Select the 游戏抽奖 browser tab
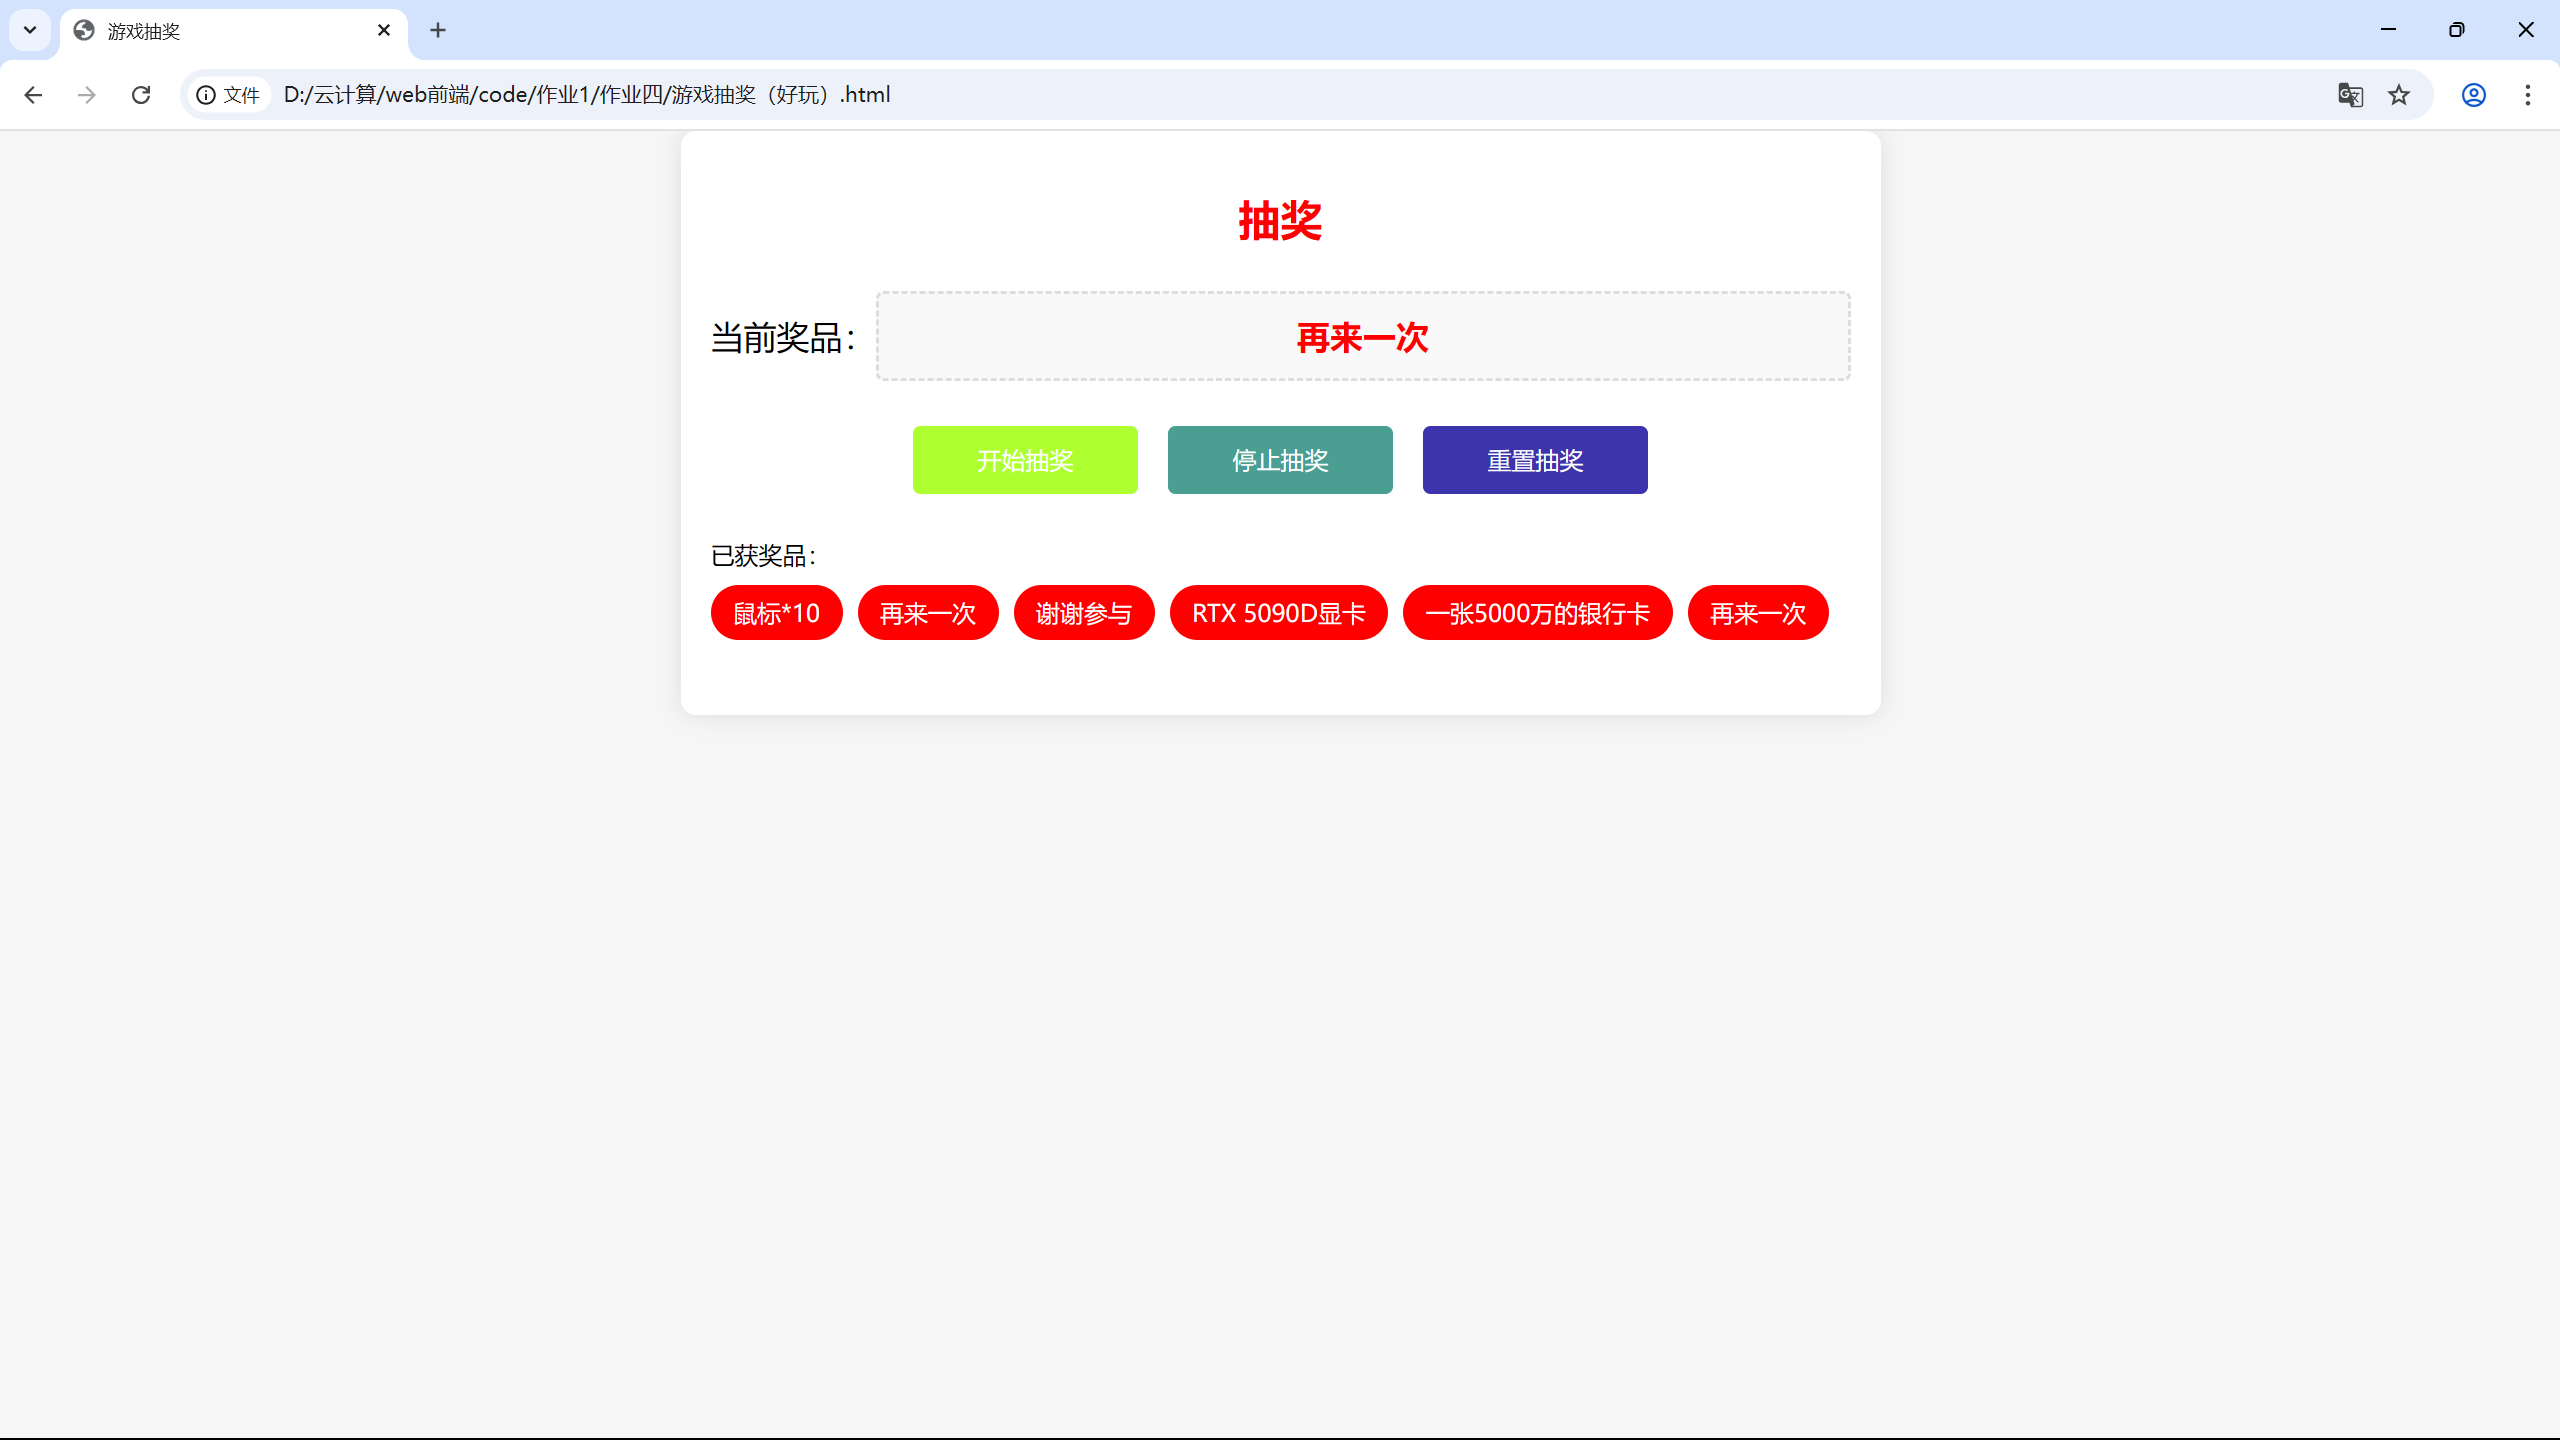 coord(234,31)
